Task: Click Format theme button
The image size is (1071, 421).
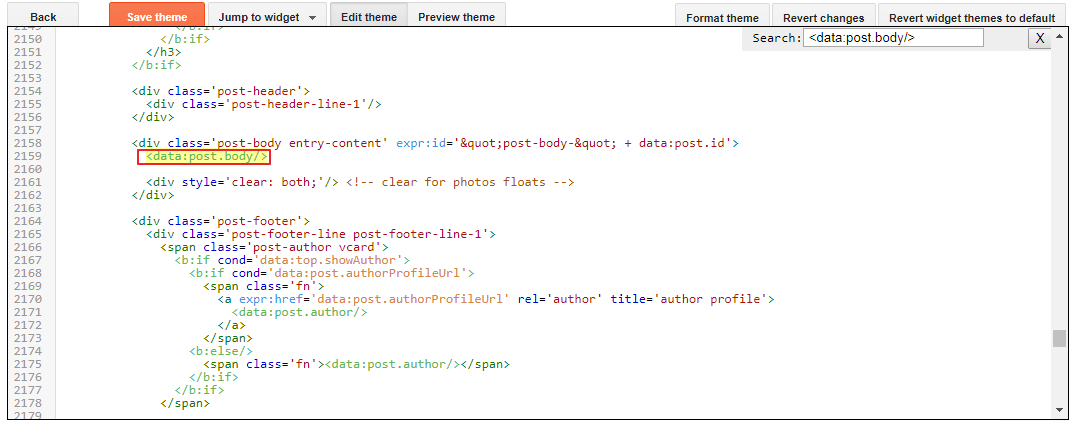Action: click(722, 18)
